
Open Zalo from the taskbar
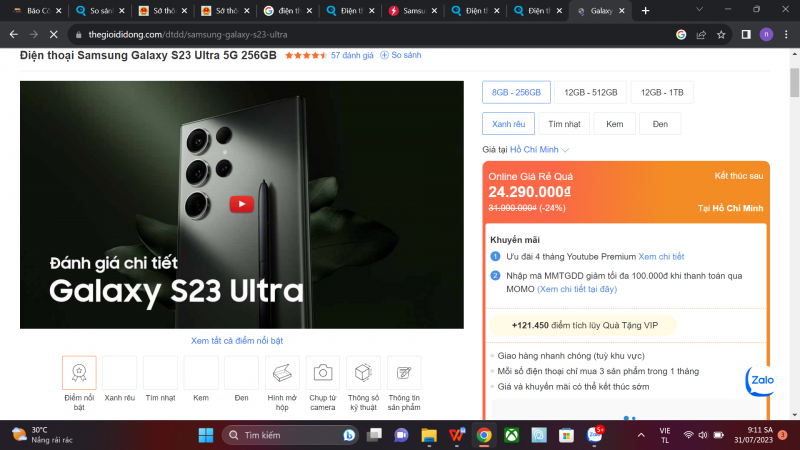point(594,435)
